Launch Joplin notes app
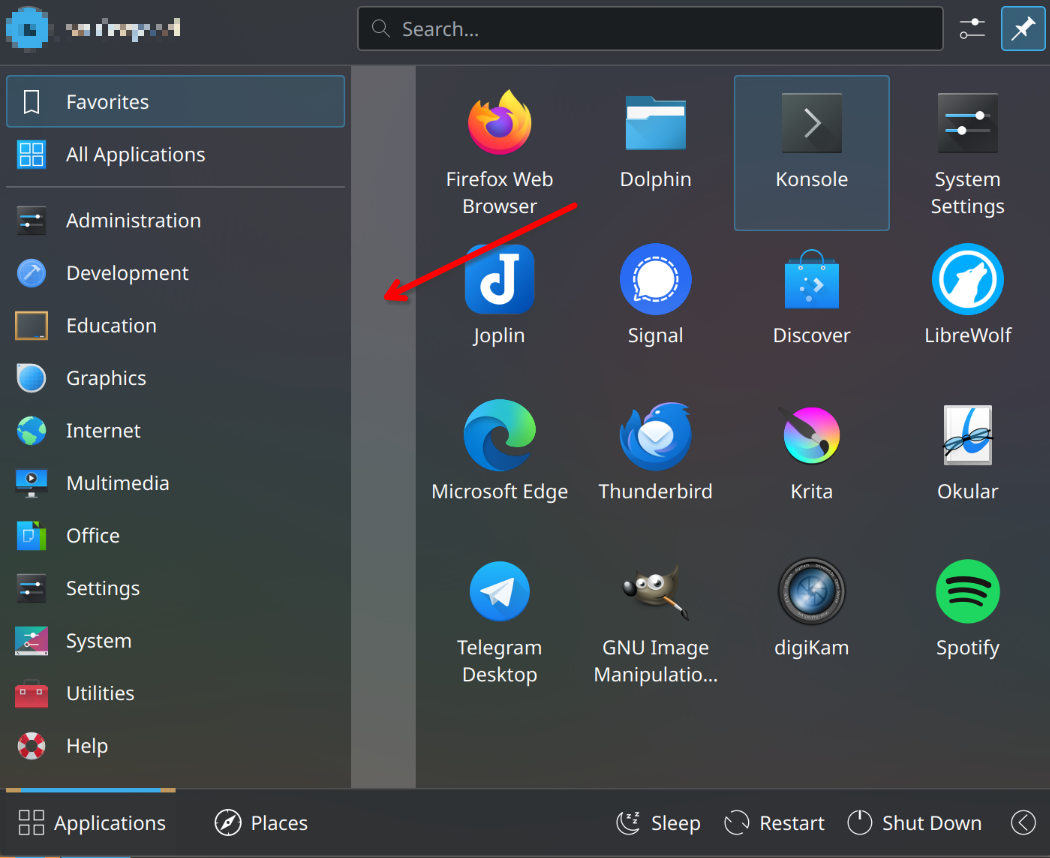 point(499,295)
